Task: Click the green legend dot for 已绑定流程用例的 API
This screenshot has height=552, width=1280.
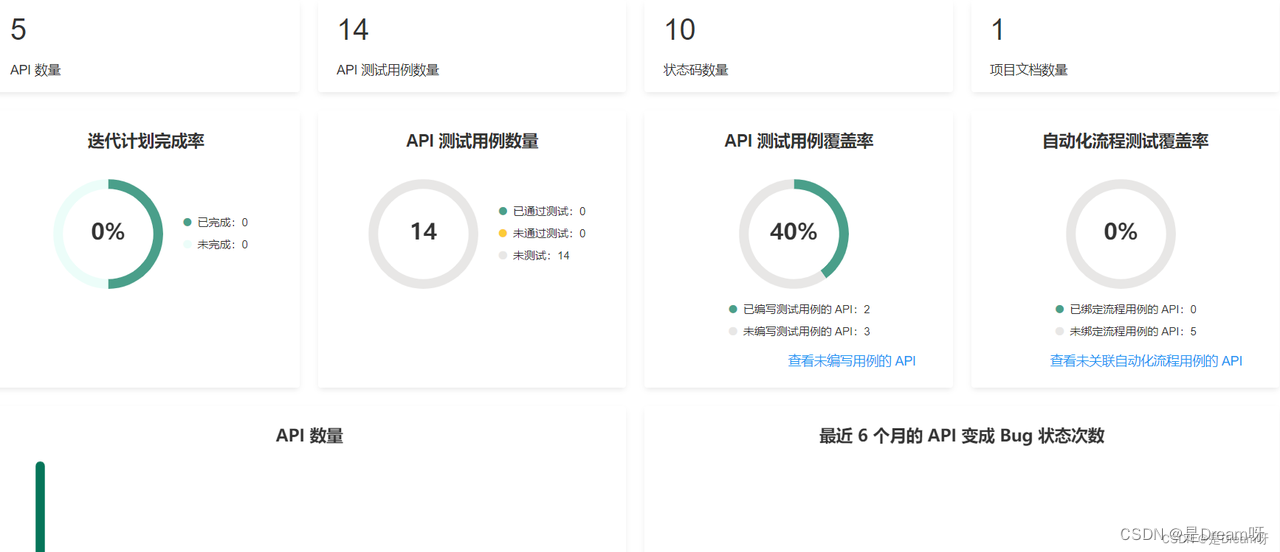Action: (x=1060, y=309)
